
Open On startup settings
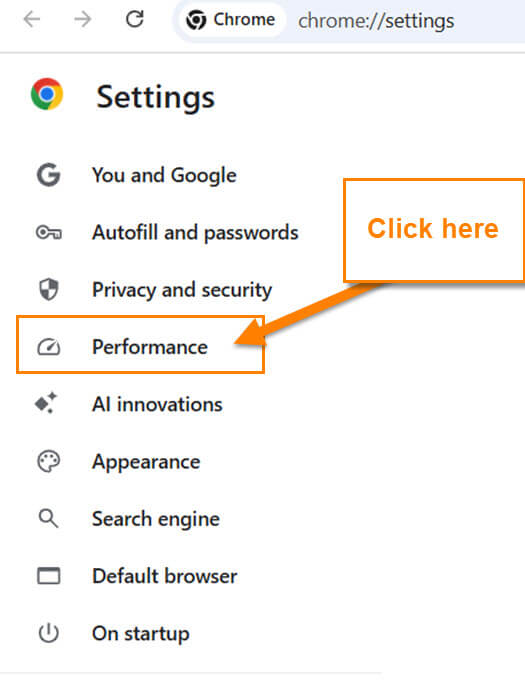pyautogui.click(x=141, y=634)
